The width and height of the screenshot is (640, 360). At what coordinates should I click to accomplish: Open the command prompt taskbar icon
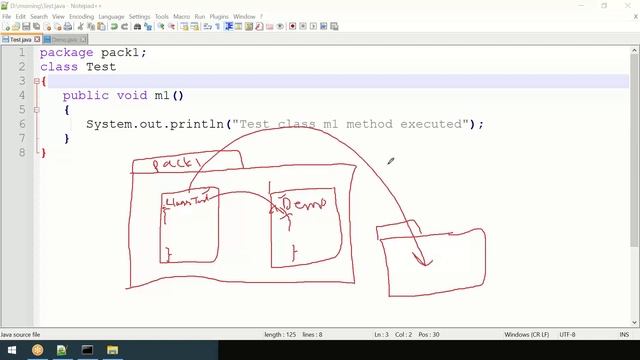(x=87, y=350)
